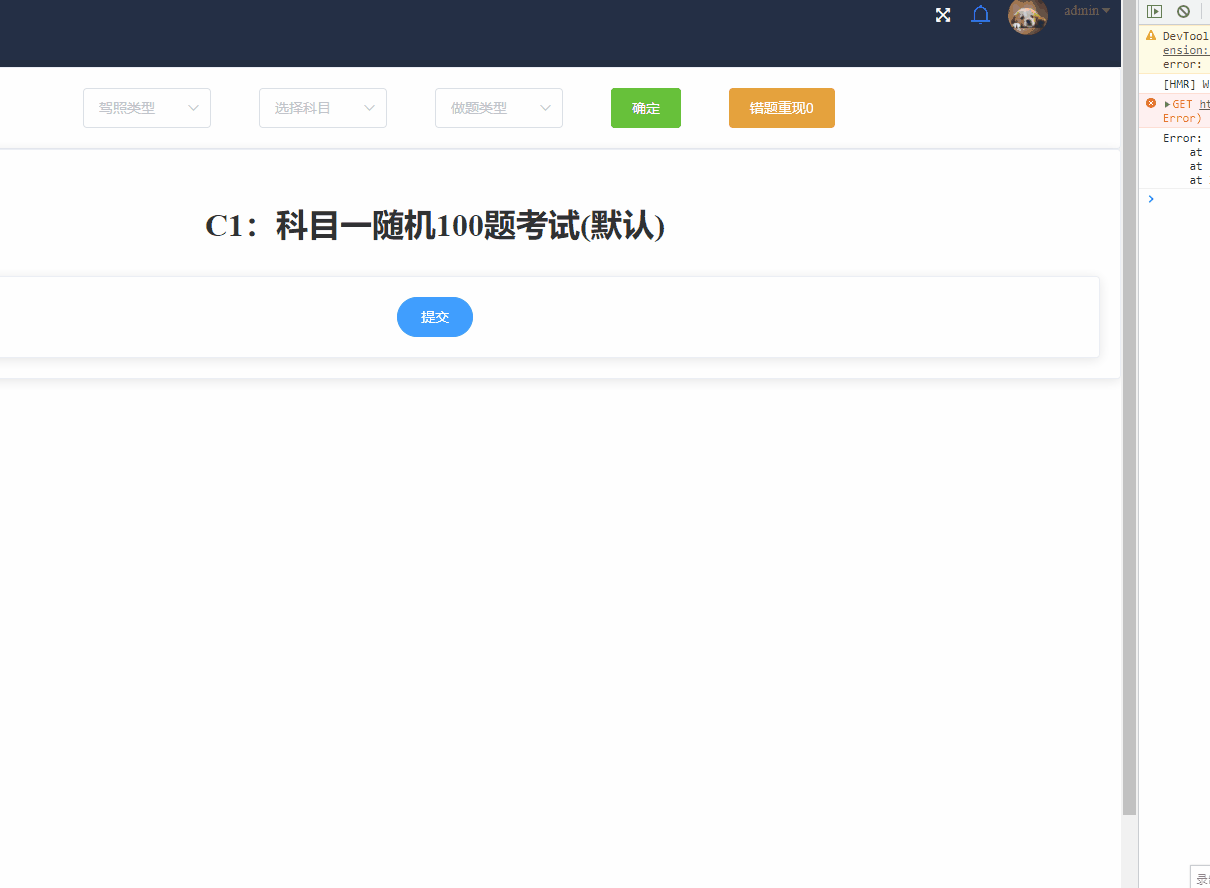Screen dimensions: 1210x888
Task: Click the DevTools side panel toggle icon
Action: 1155,11
